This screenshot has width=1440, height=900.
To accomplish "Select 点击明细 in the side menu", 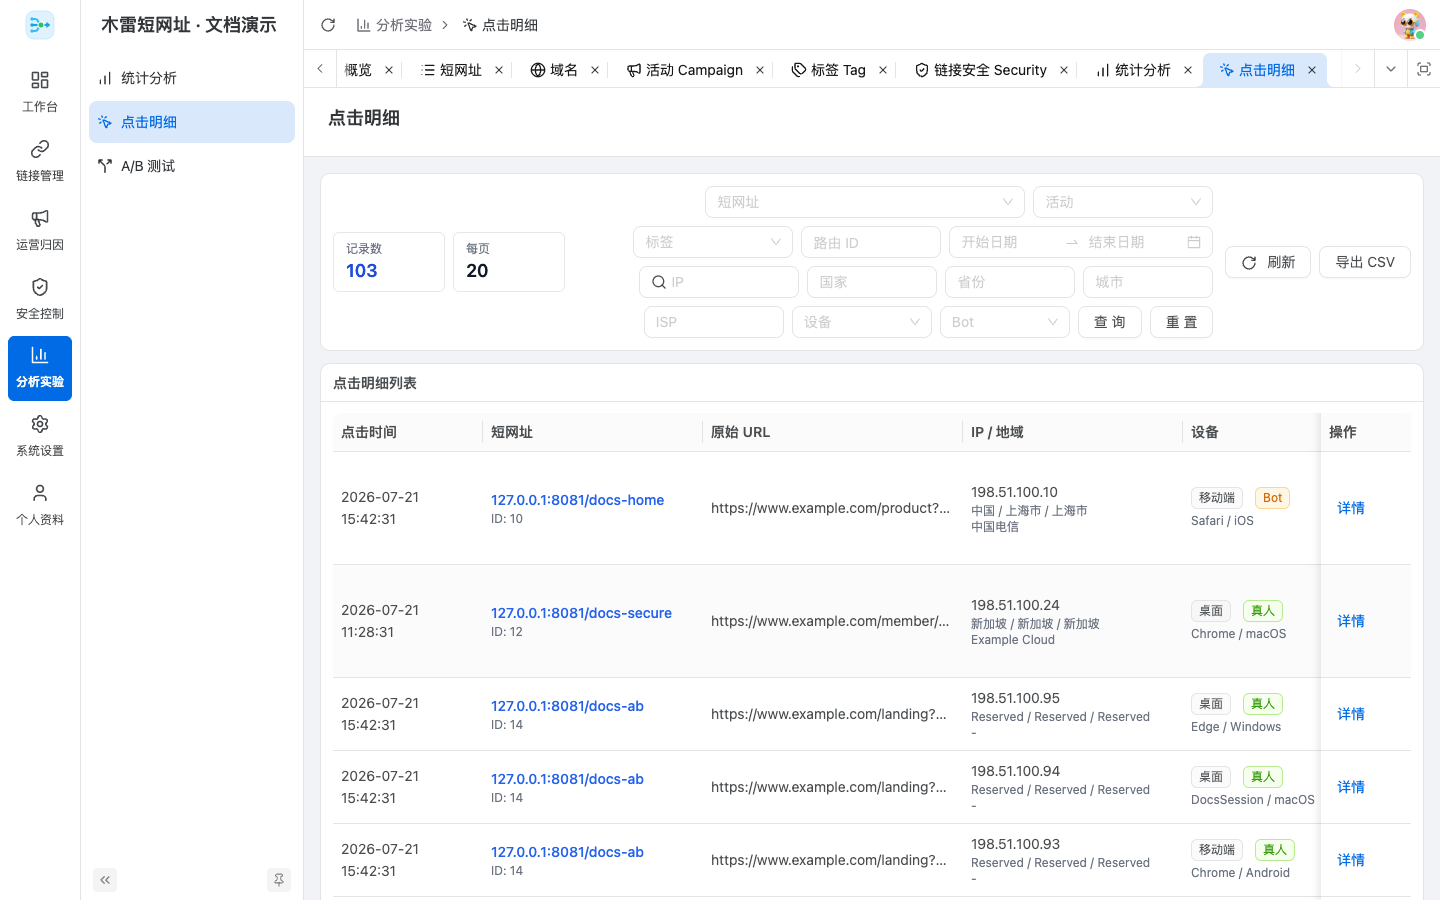I will [192, 122].
